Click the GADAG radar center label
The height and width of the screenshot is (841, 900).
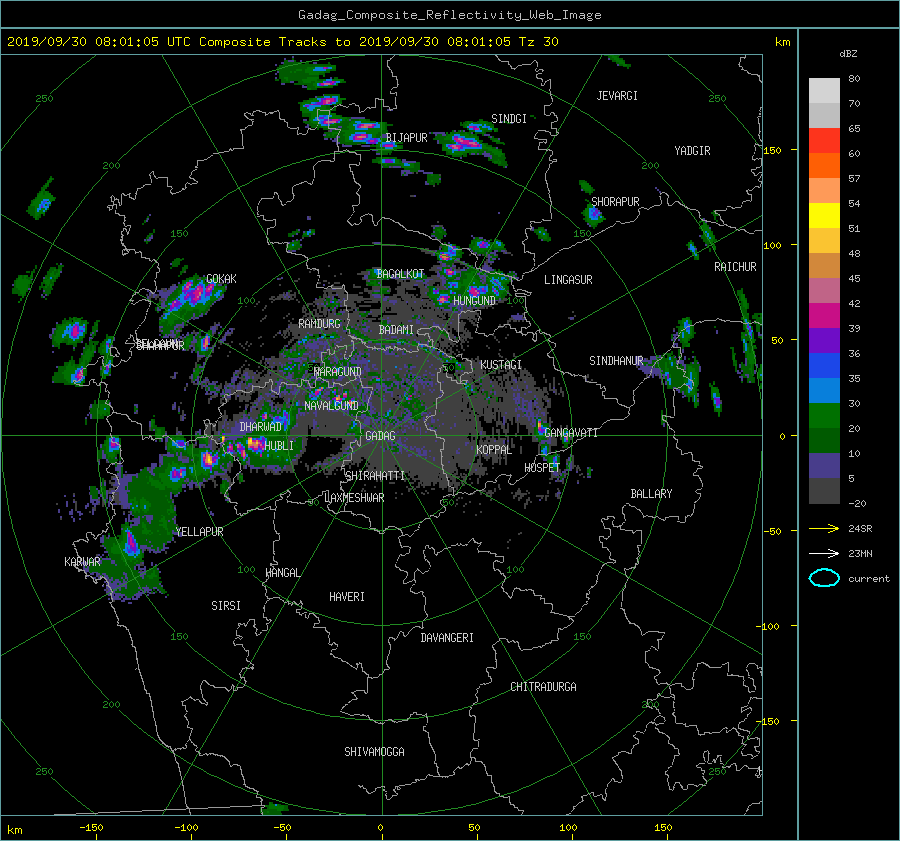(x=381, y=436)
